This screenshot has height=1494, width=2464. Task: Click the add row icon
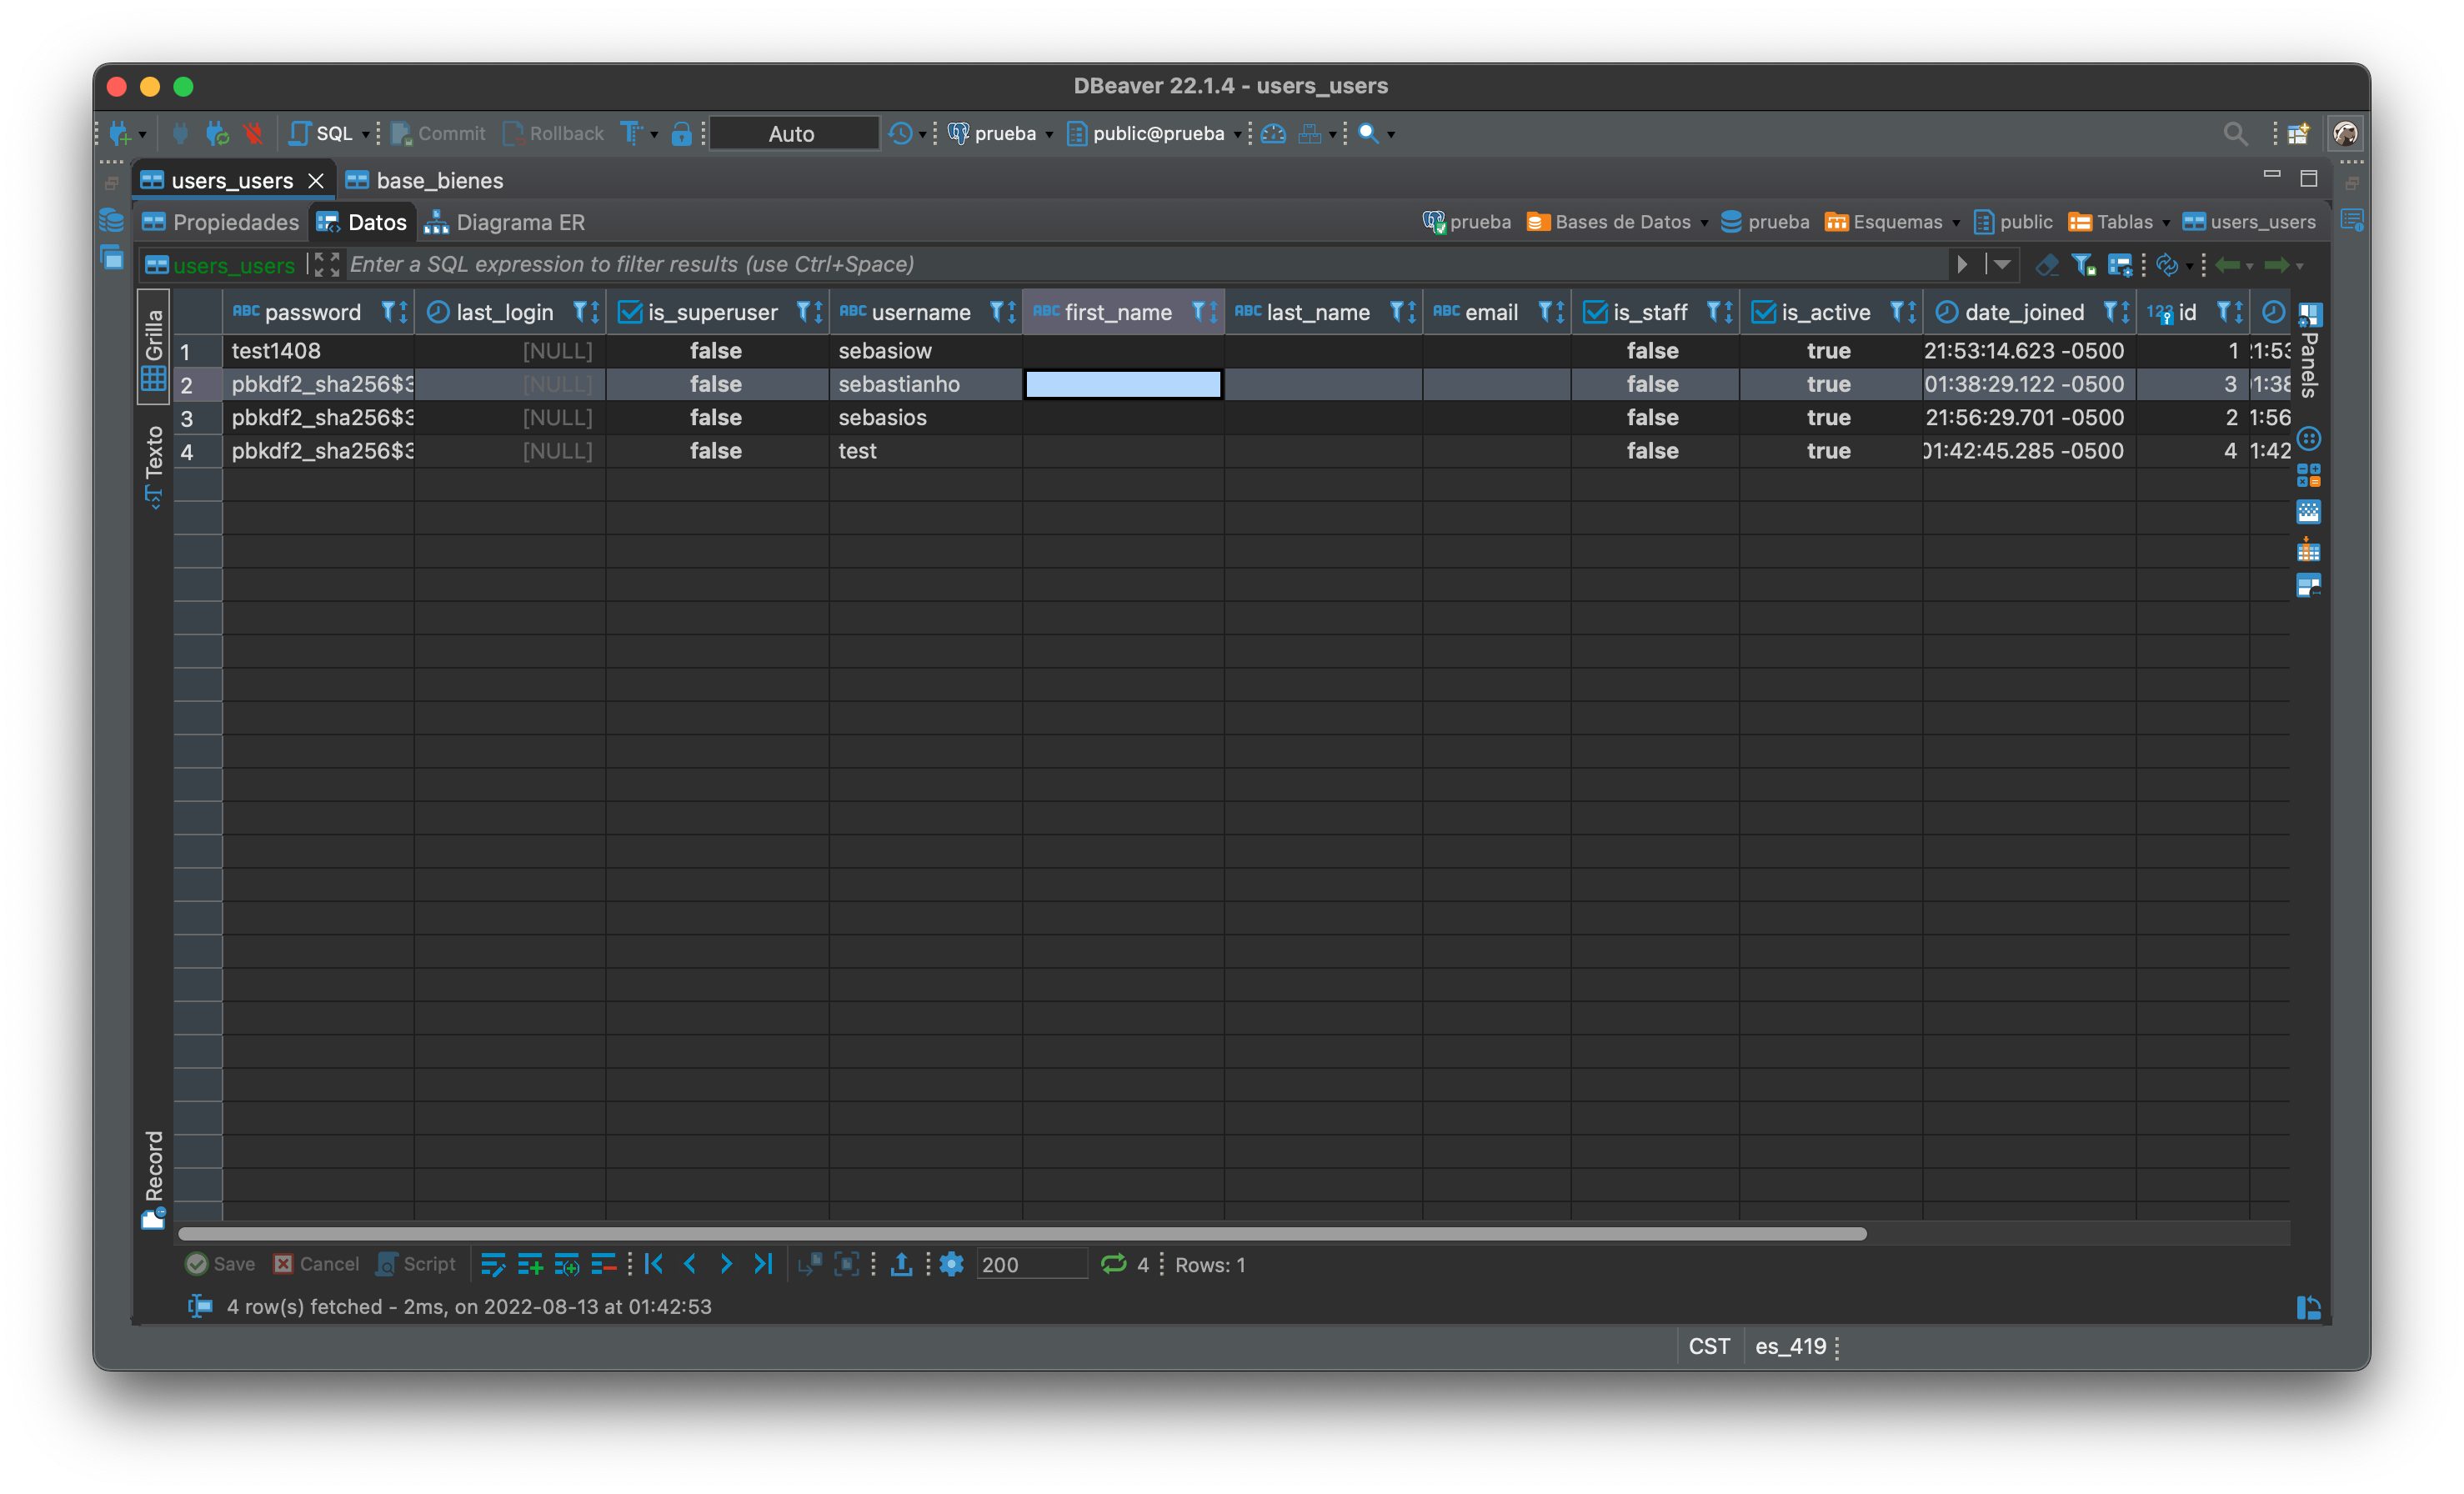pos(530,1264)
